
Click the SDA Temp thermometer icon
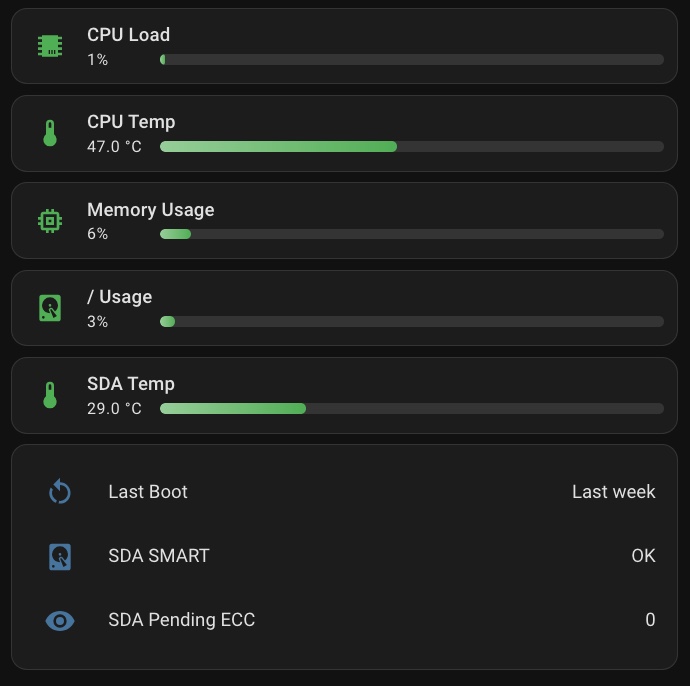point(50,395)
